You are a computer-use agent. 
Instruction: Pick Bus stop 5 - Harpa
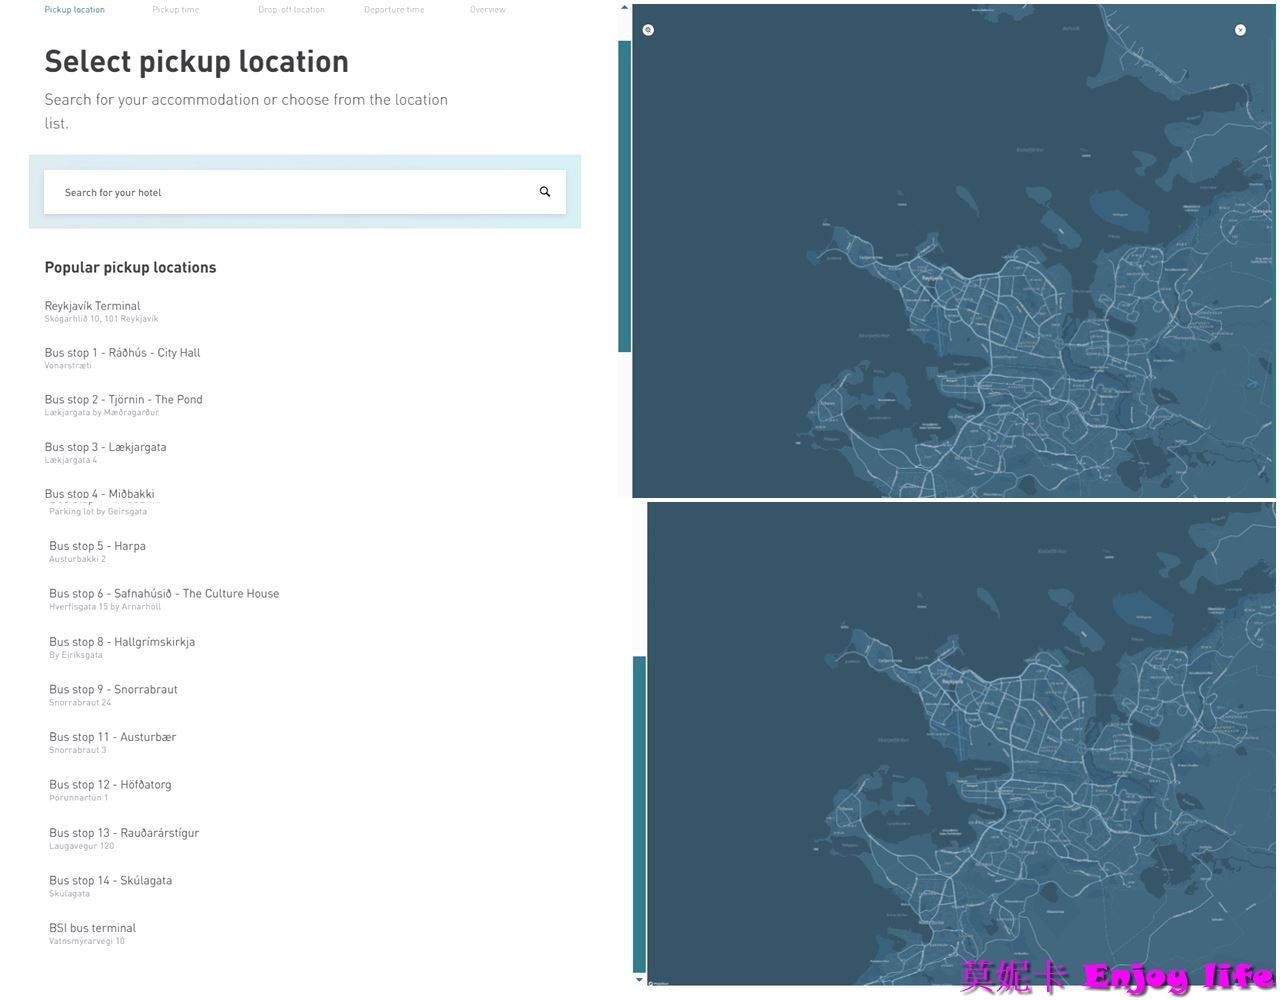[97, 547]
